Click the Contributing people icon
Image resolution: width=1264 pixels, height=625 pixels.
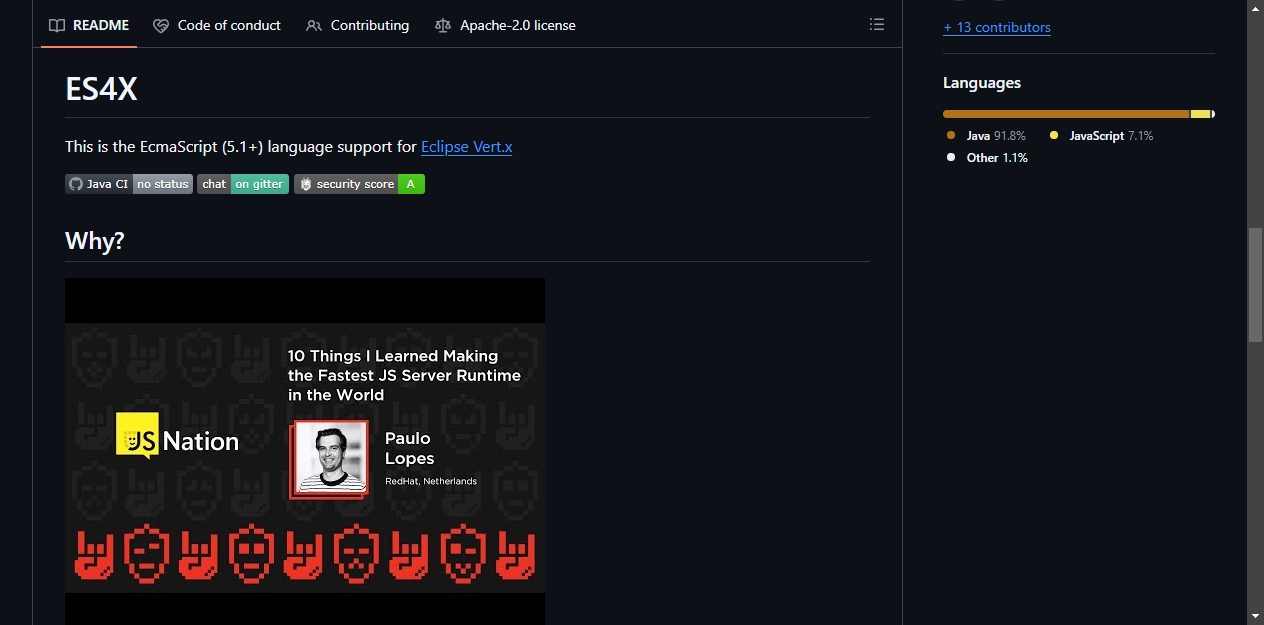tap(314, 25)
